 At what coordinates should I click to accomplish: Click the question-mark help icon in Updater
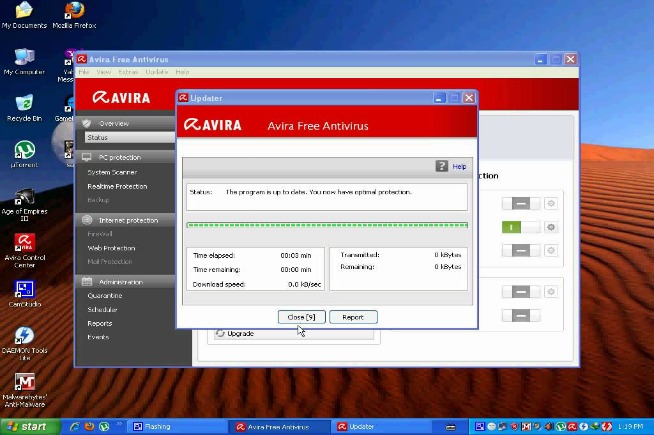(441, 166)
